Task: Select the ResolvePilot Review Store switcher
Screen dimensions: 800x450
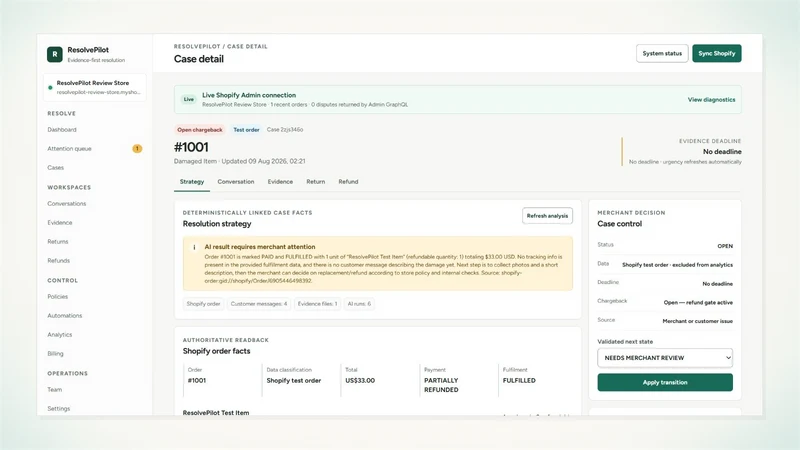Action: point(95,87)
